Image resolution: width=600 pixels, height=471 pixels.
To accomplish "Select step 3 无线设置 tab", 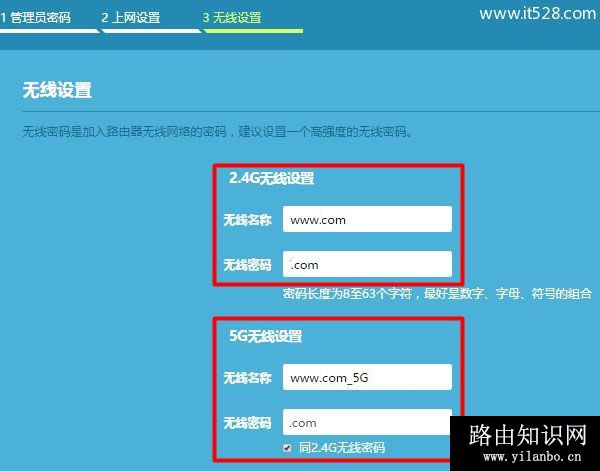I will click(232, 17).
